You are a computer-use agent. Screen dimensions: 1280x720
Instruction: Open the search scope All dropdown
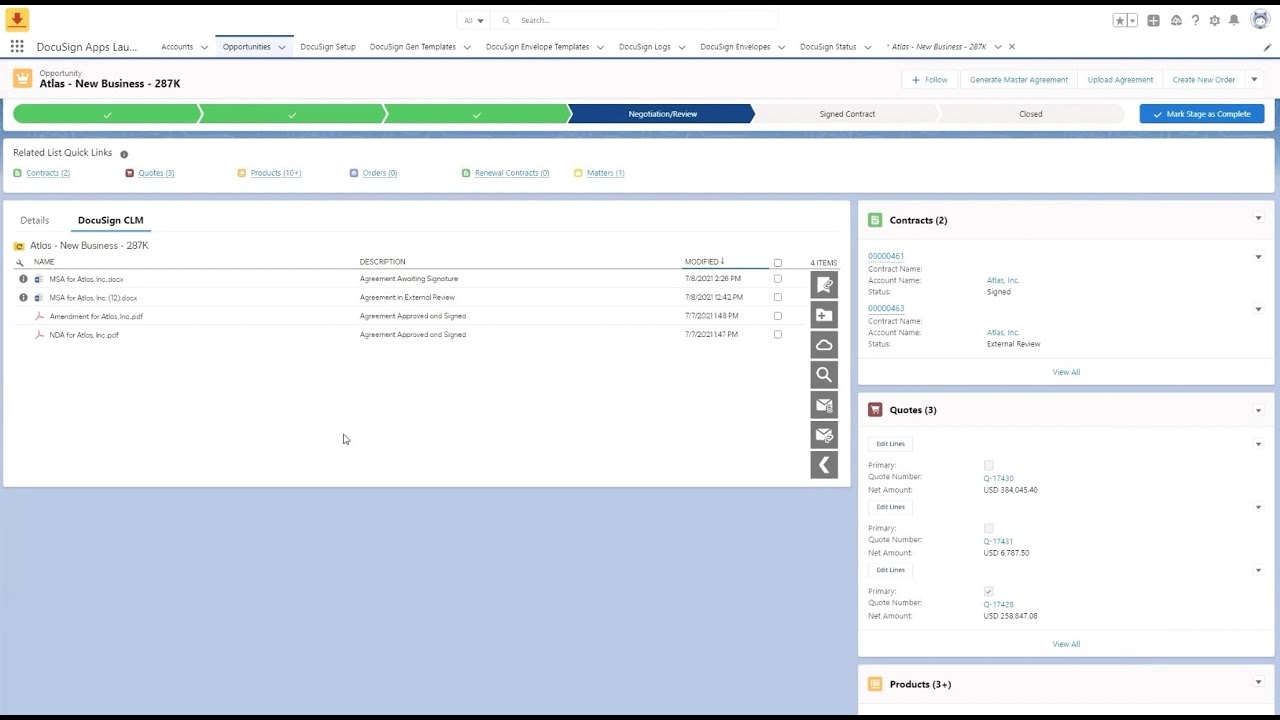point(473,20)
